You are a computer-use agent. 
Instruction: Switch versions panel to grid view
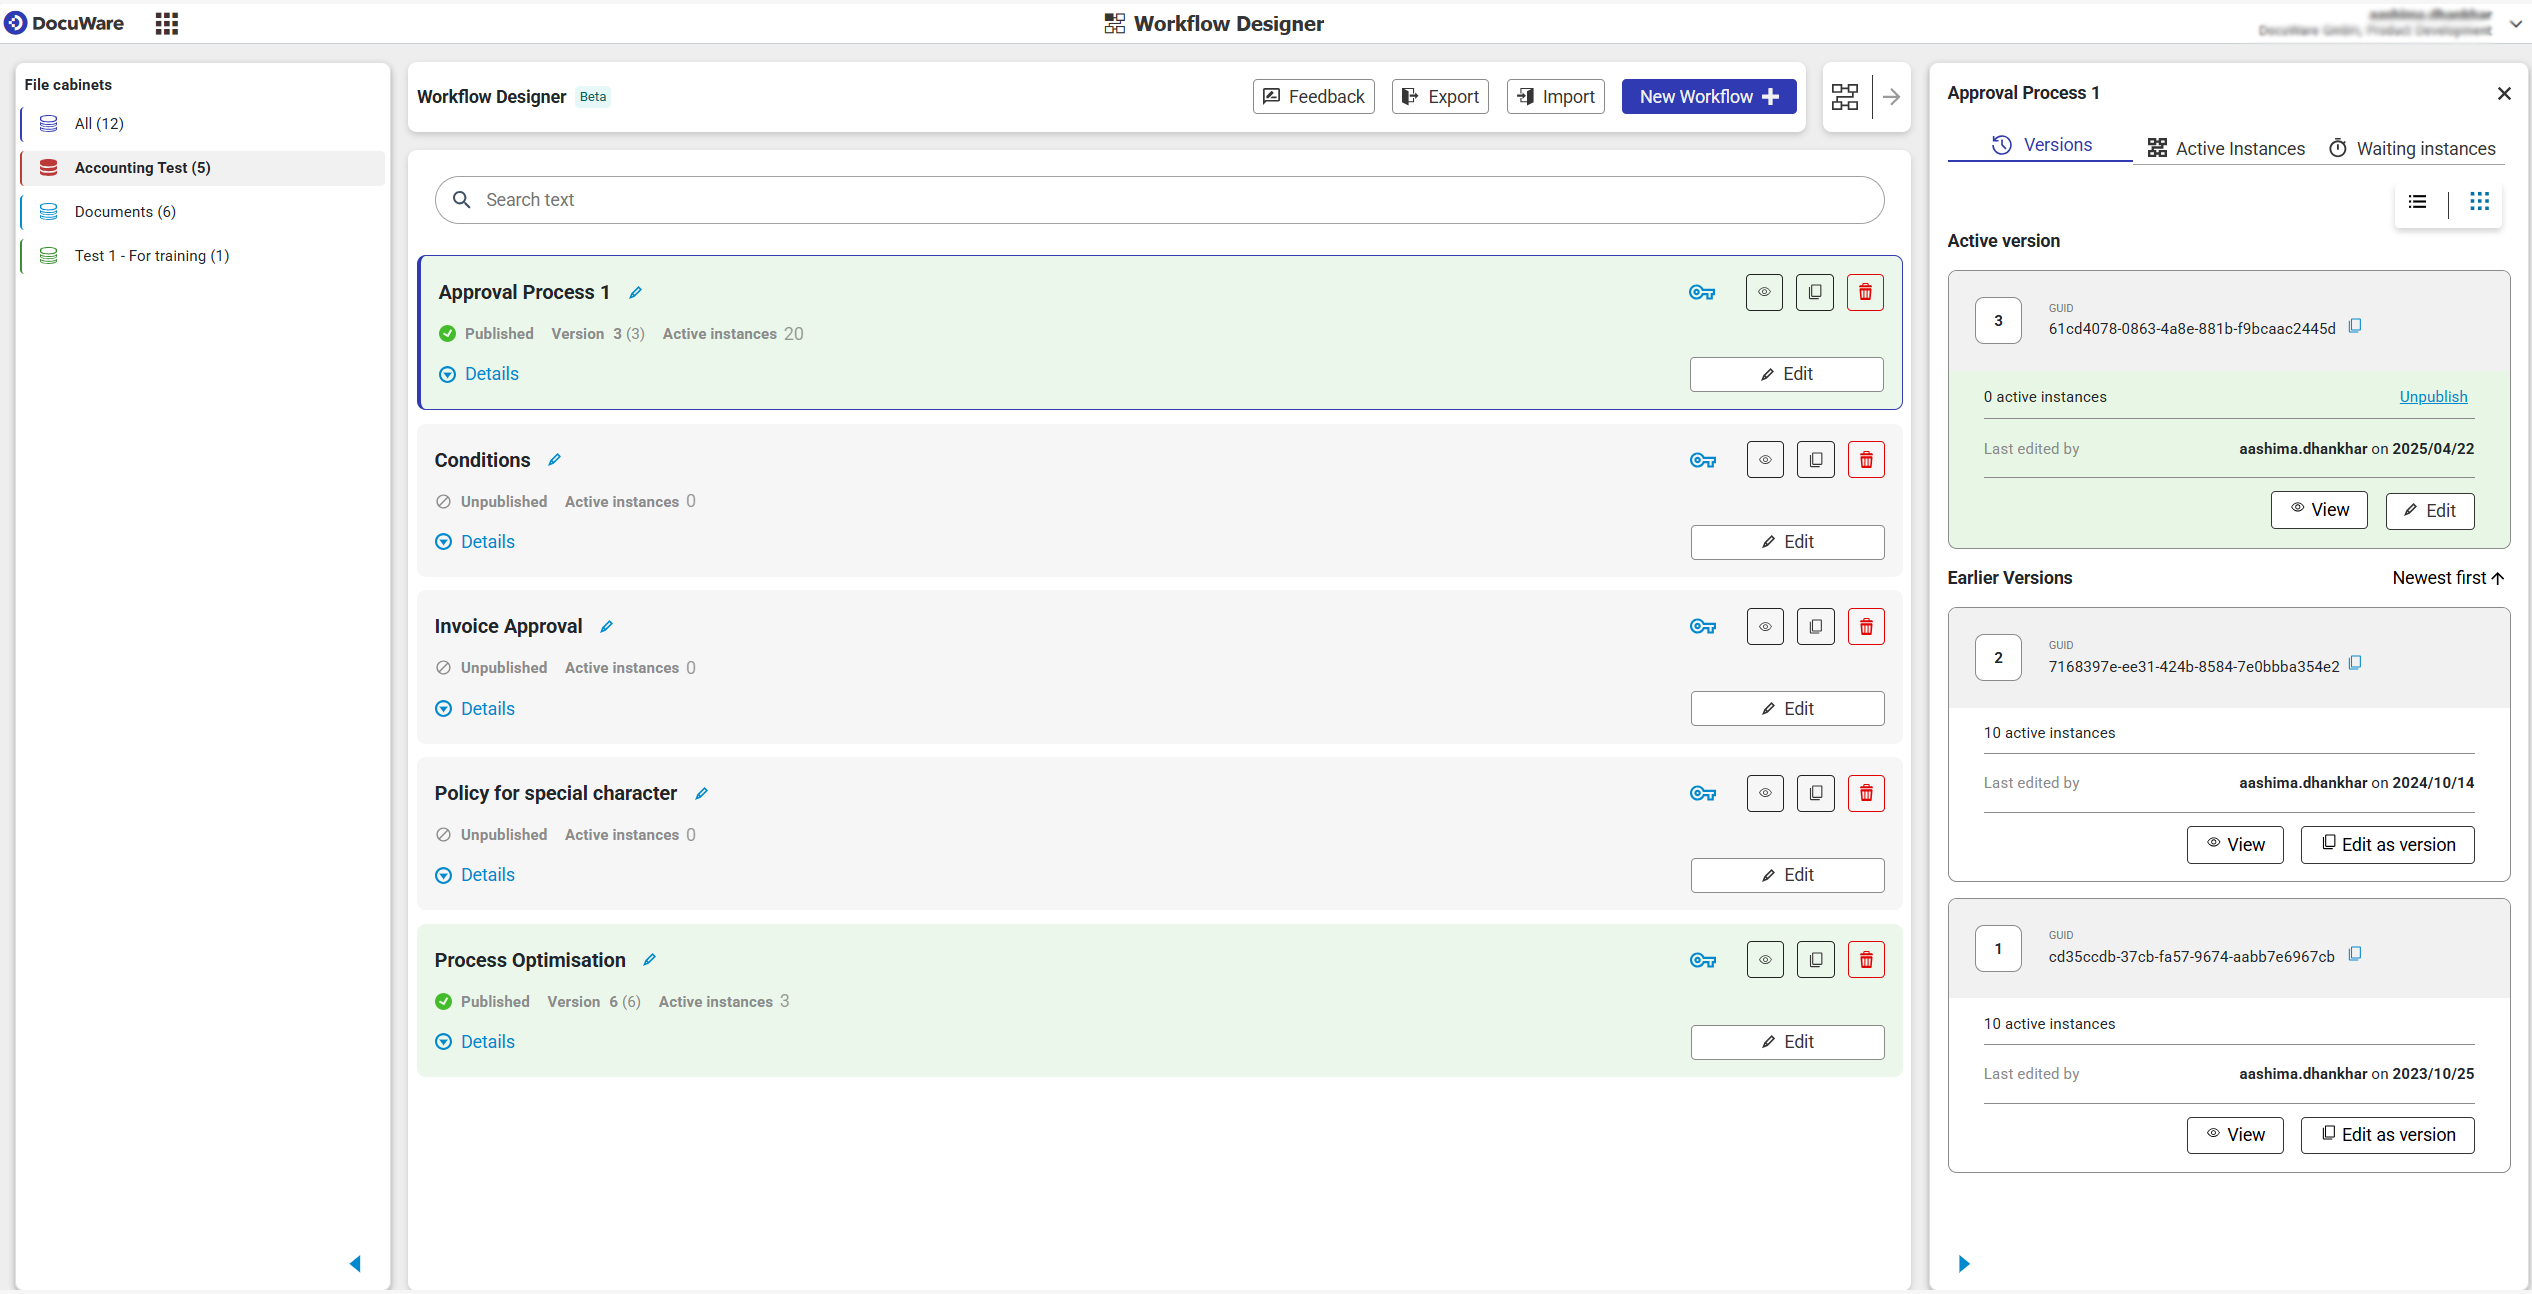2480,202
